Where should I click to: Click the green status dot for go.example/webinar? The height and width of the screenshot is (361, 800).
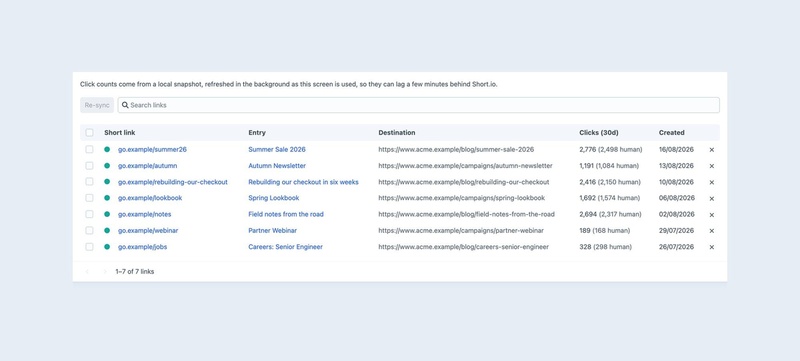coord(107,230)
